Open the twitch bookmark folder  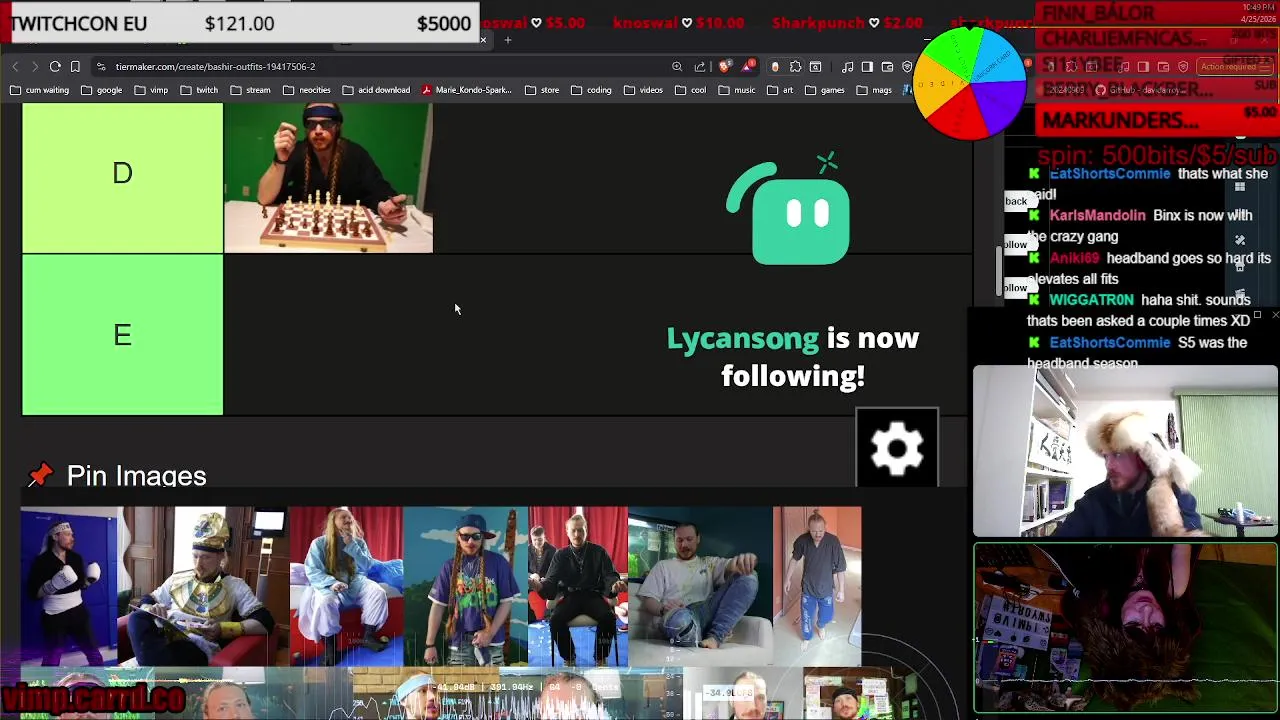tap(201, 90)
